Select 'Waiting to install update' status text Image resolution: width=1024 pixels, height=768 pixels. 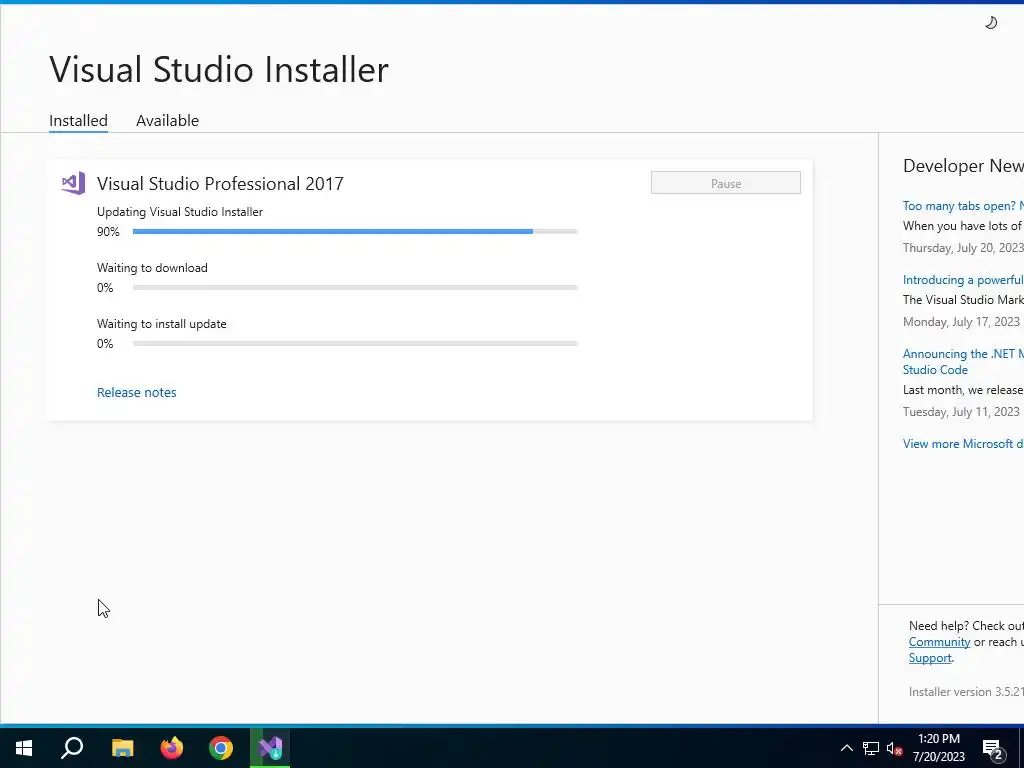coord(161,324)
